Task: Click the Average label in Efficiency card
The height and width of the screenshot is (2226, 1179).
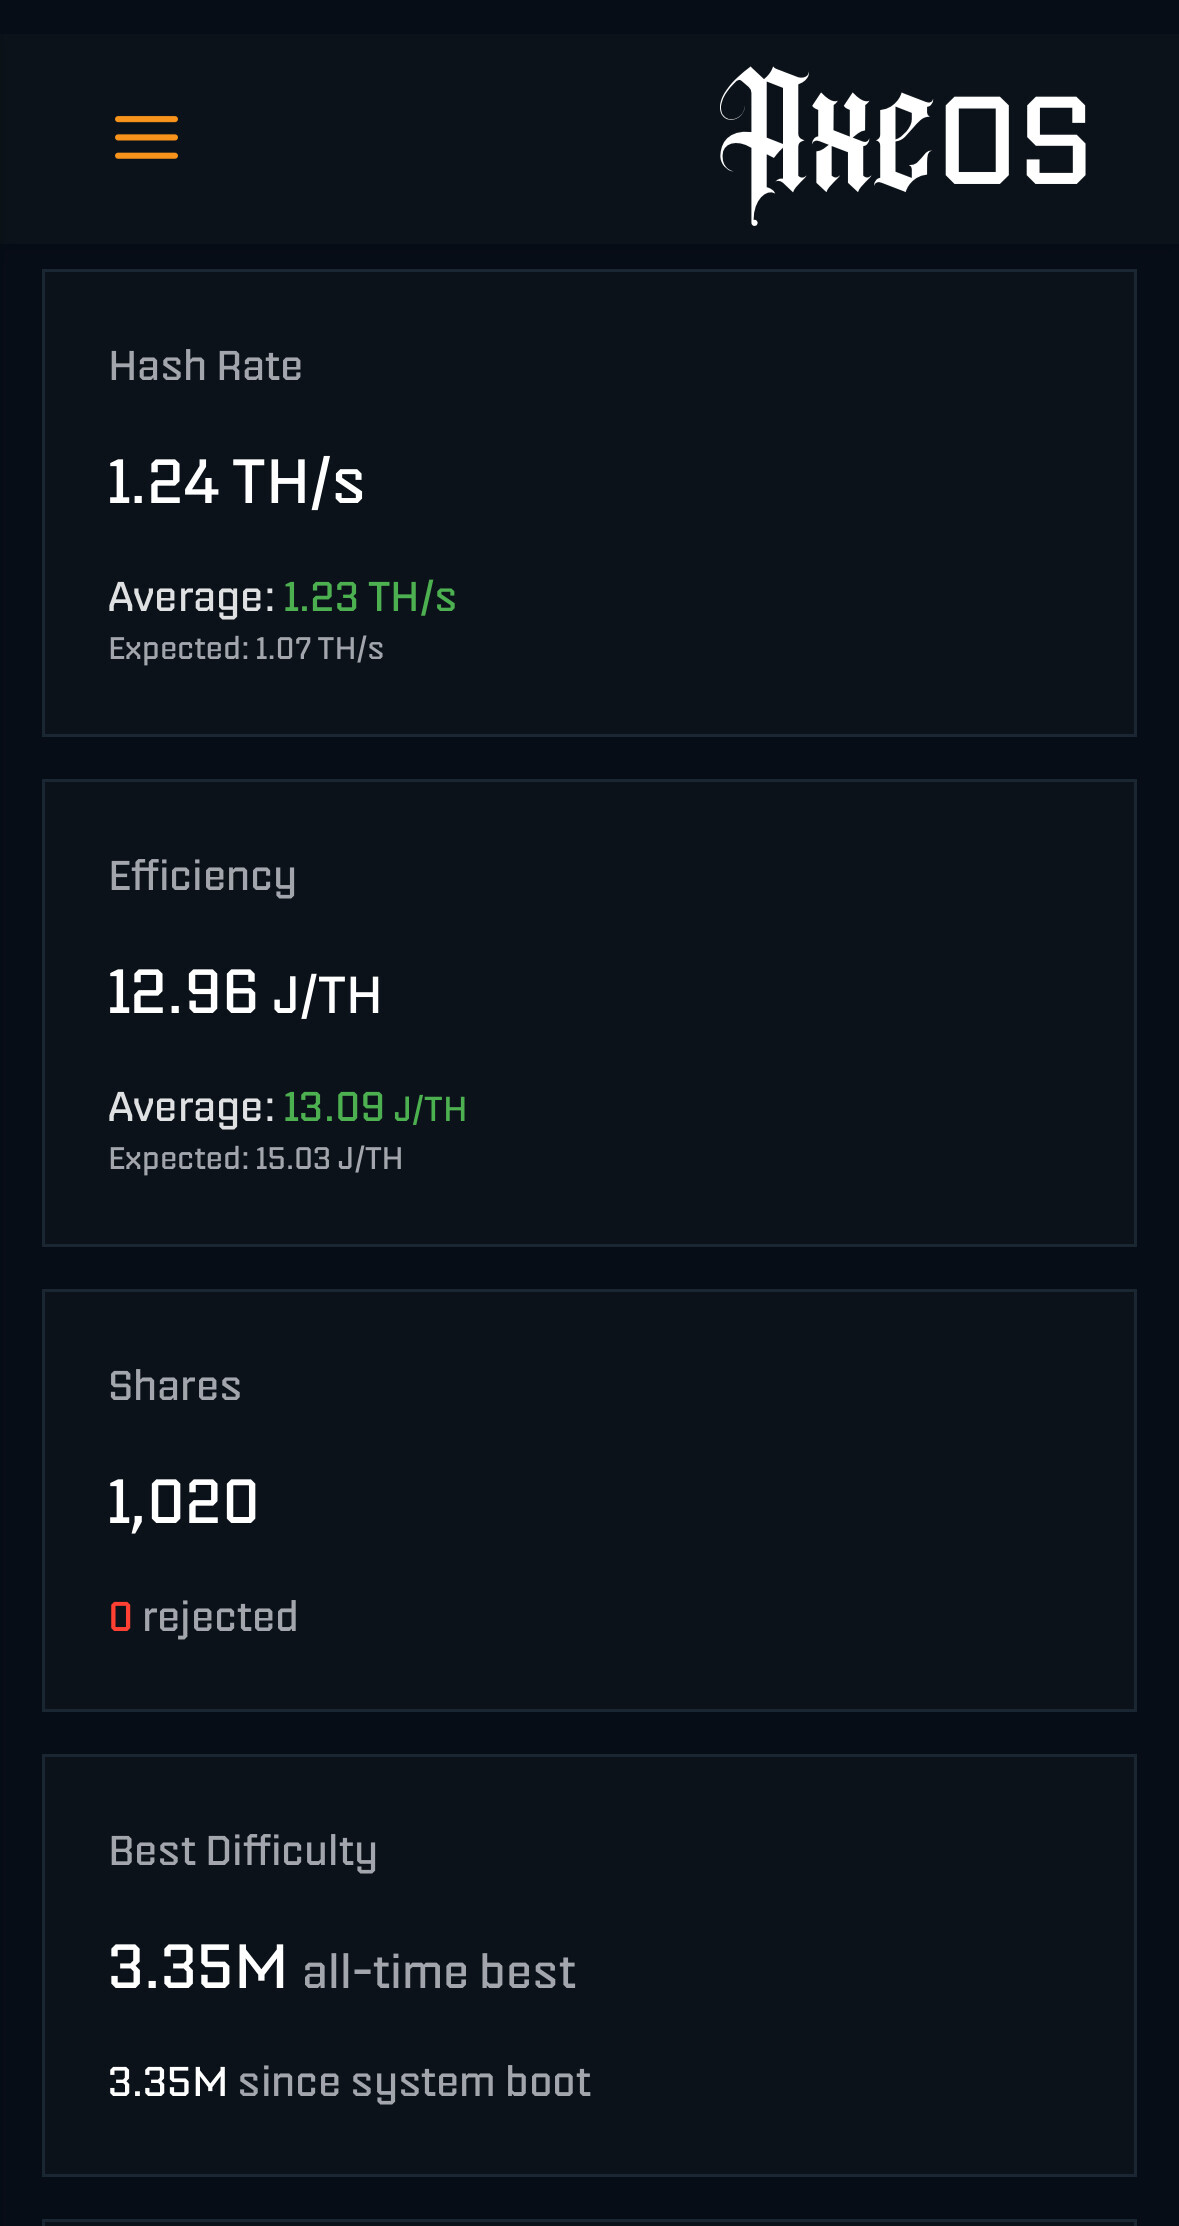Action: [191, 1108]
